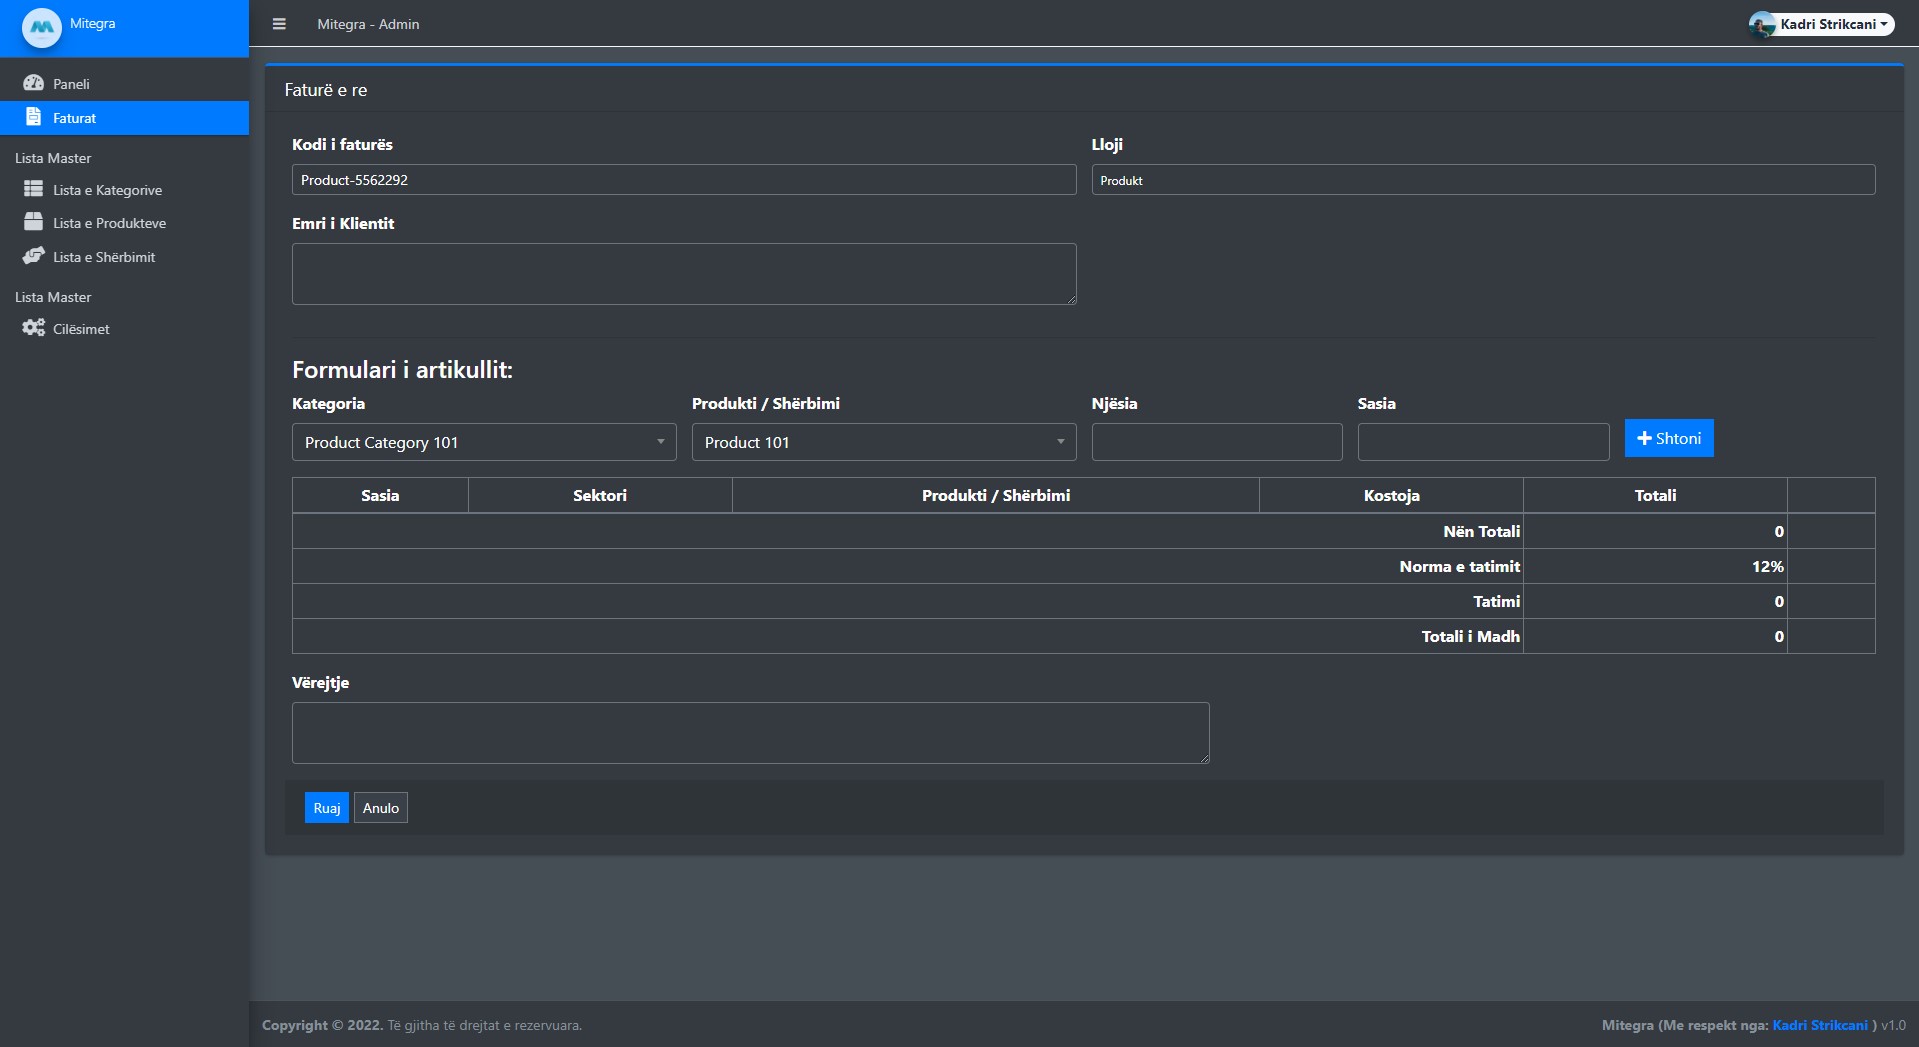Focus the Kodi i faturës field

pos(684,180)
